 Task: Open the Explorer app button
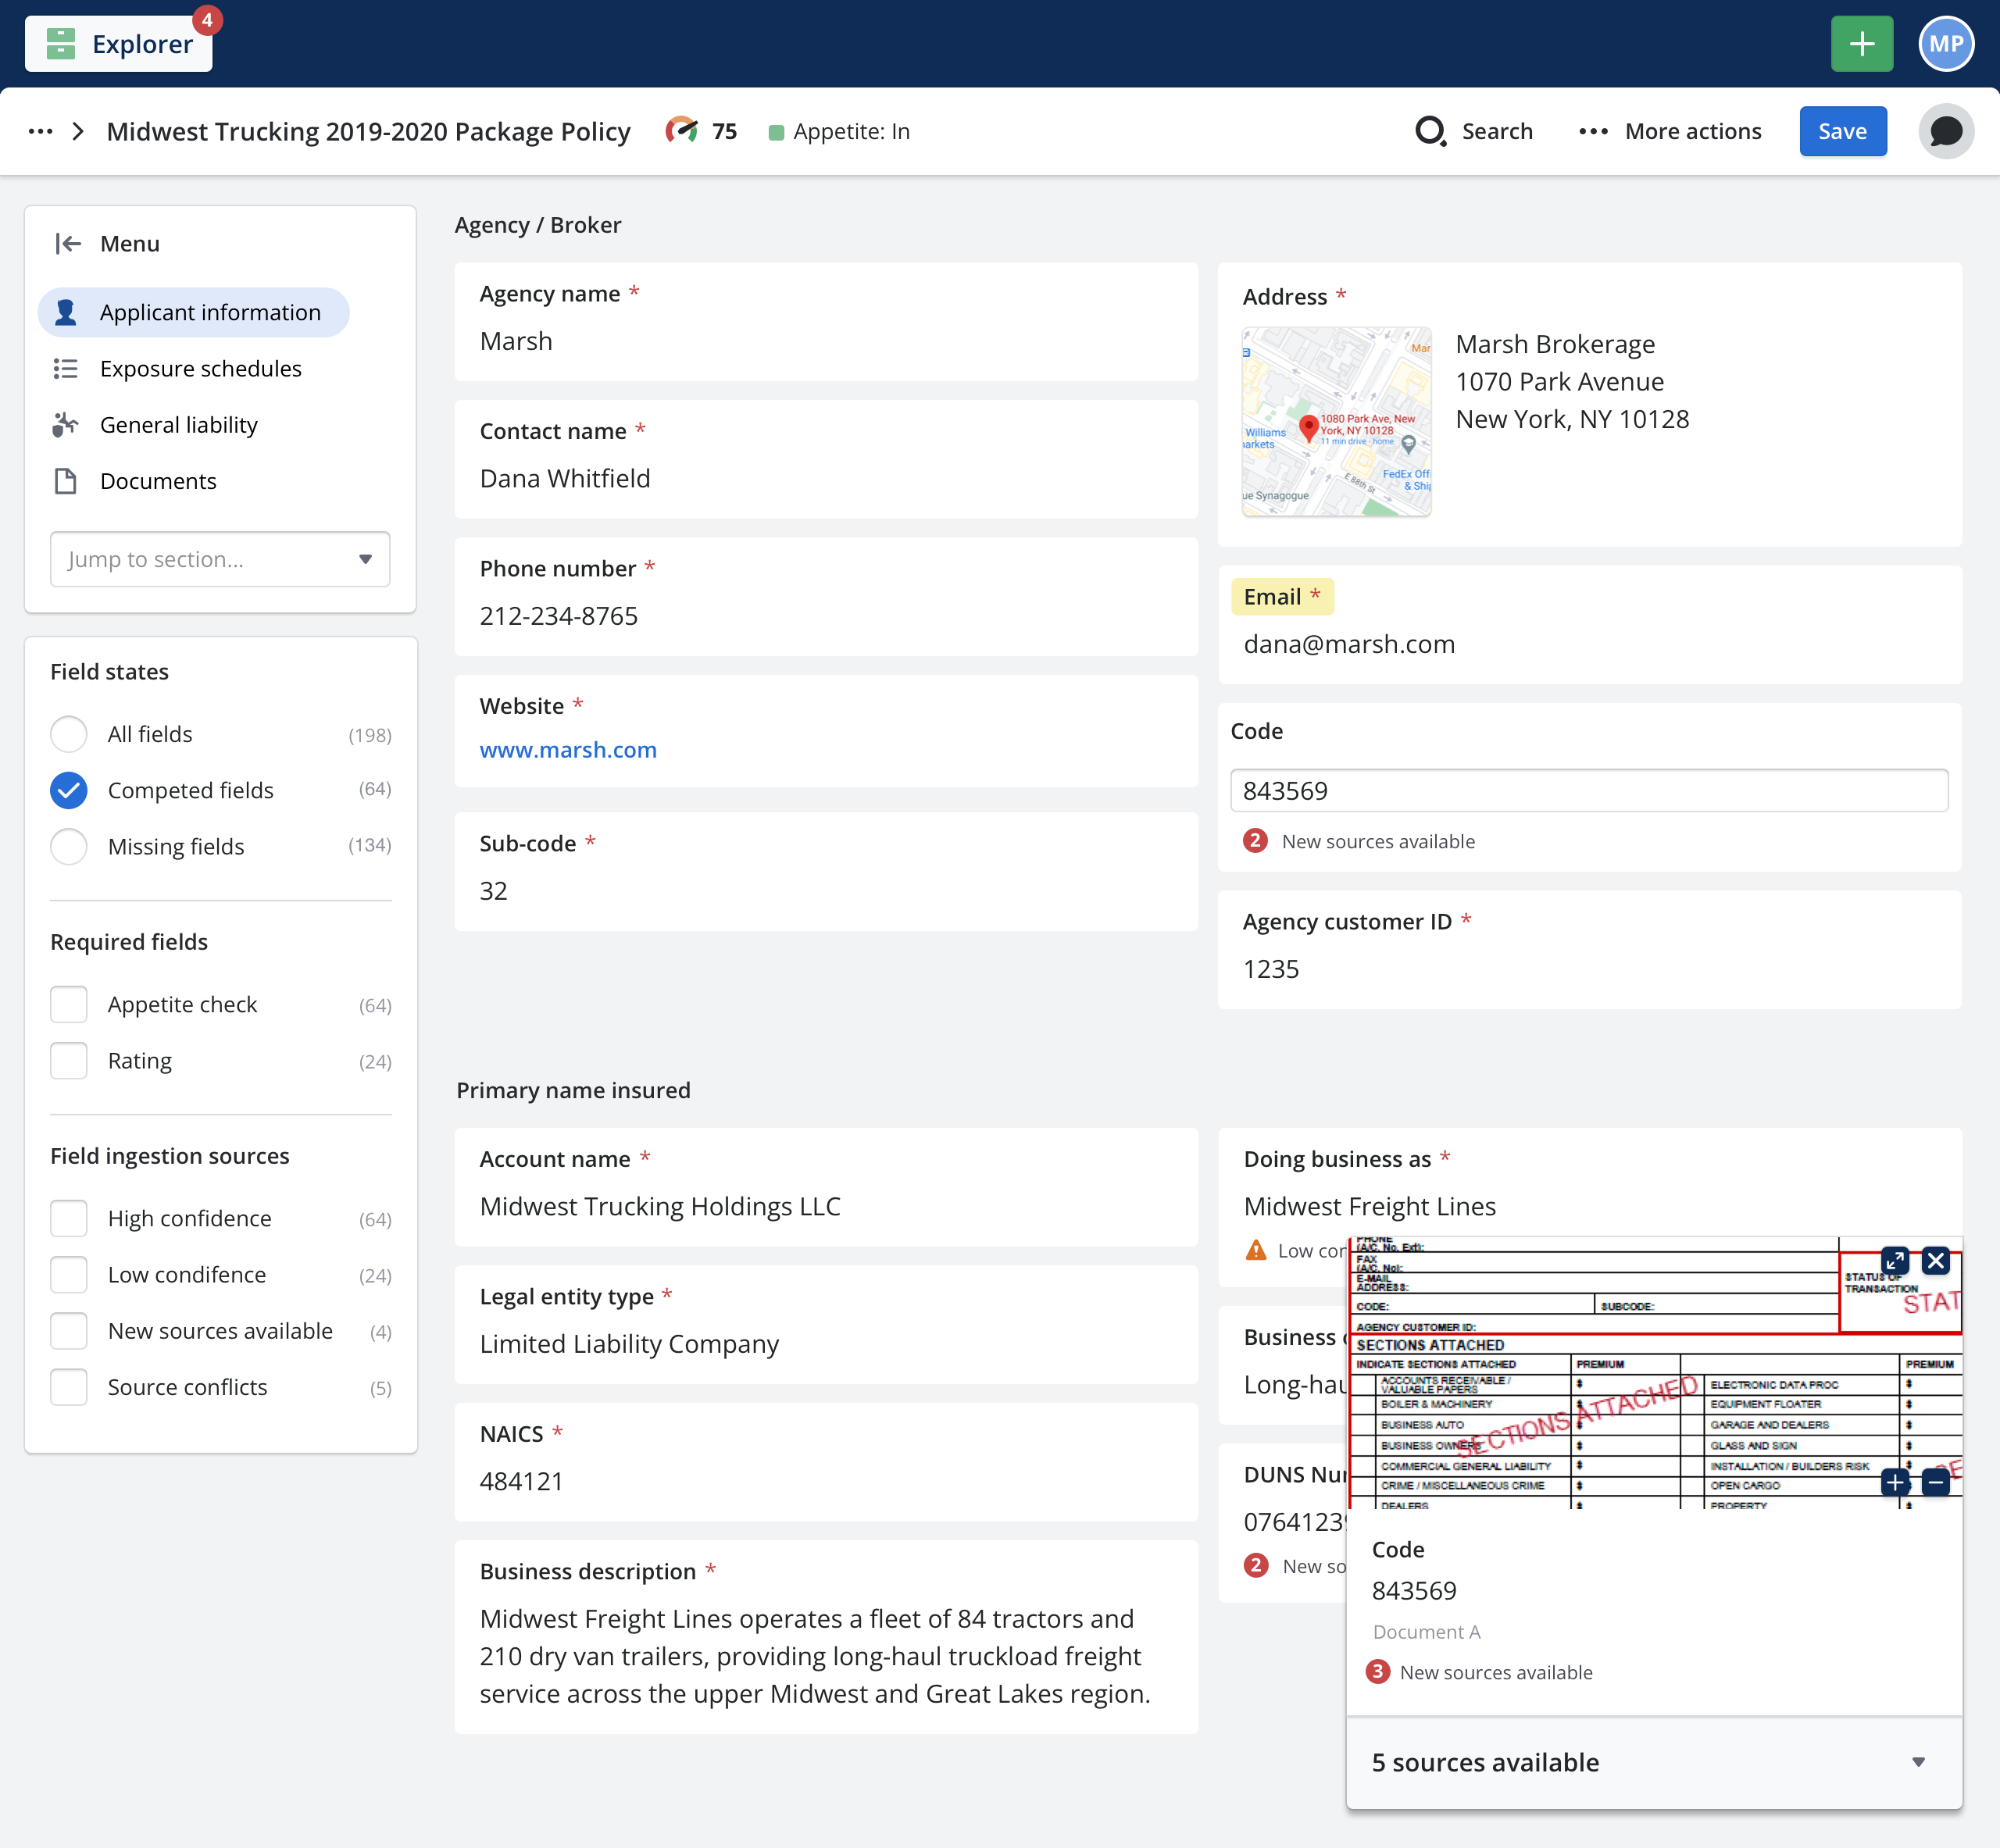118,44
